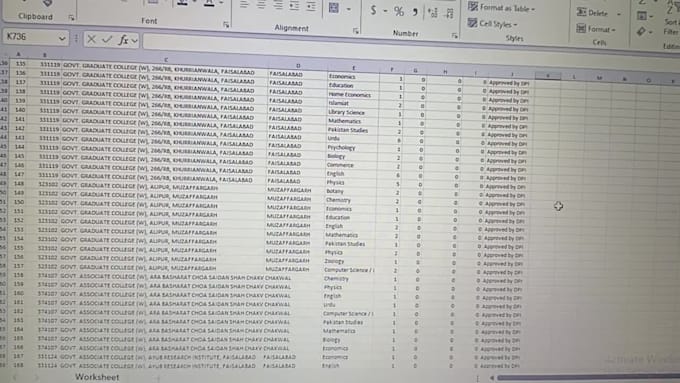680x383 pixels.
Task: Click the cancel X in formula bar
Action: [91, 39]
